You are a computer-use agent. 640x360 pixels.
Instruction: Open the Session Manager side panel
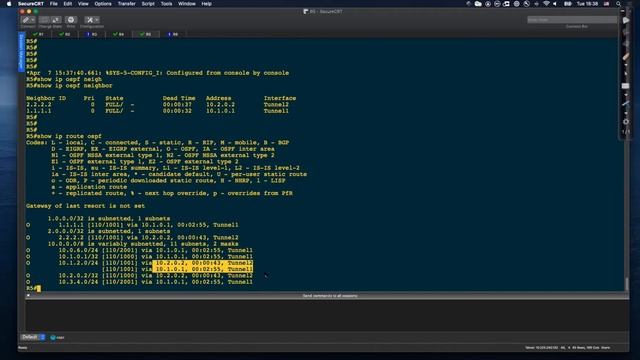[x=21, y=52]
